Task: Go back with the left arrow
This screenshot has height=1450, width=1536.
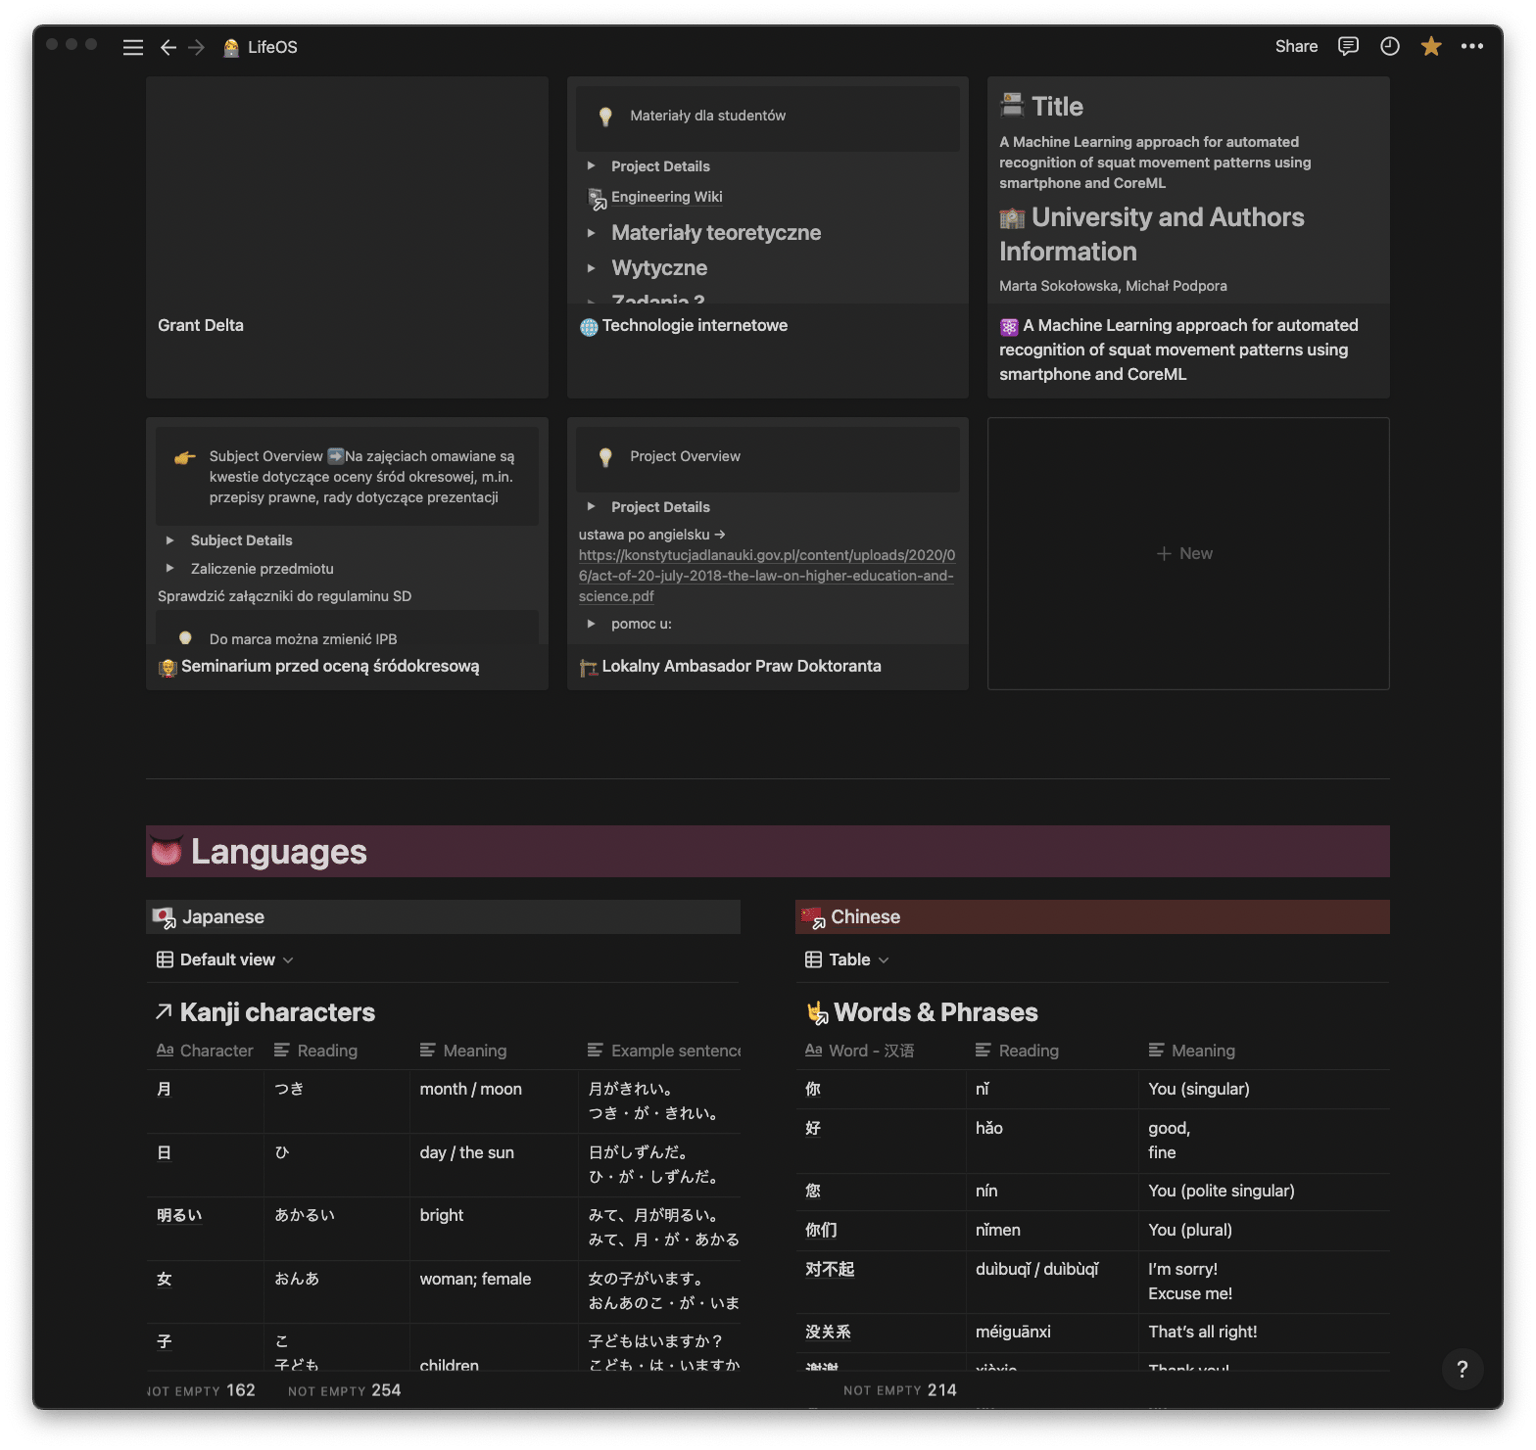Action: 168,47
